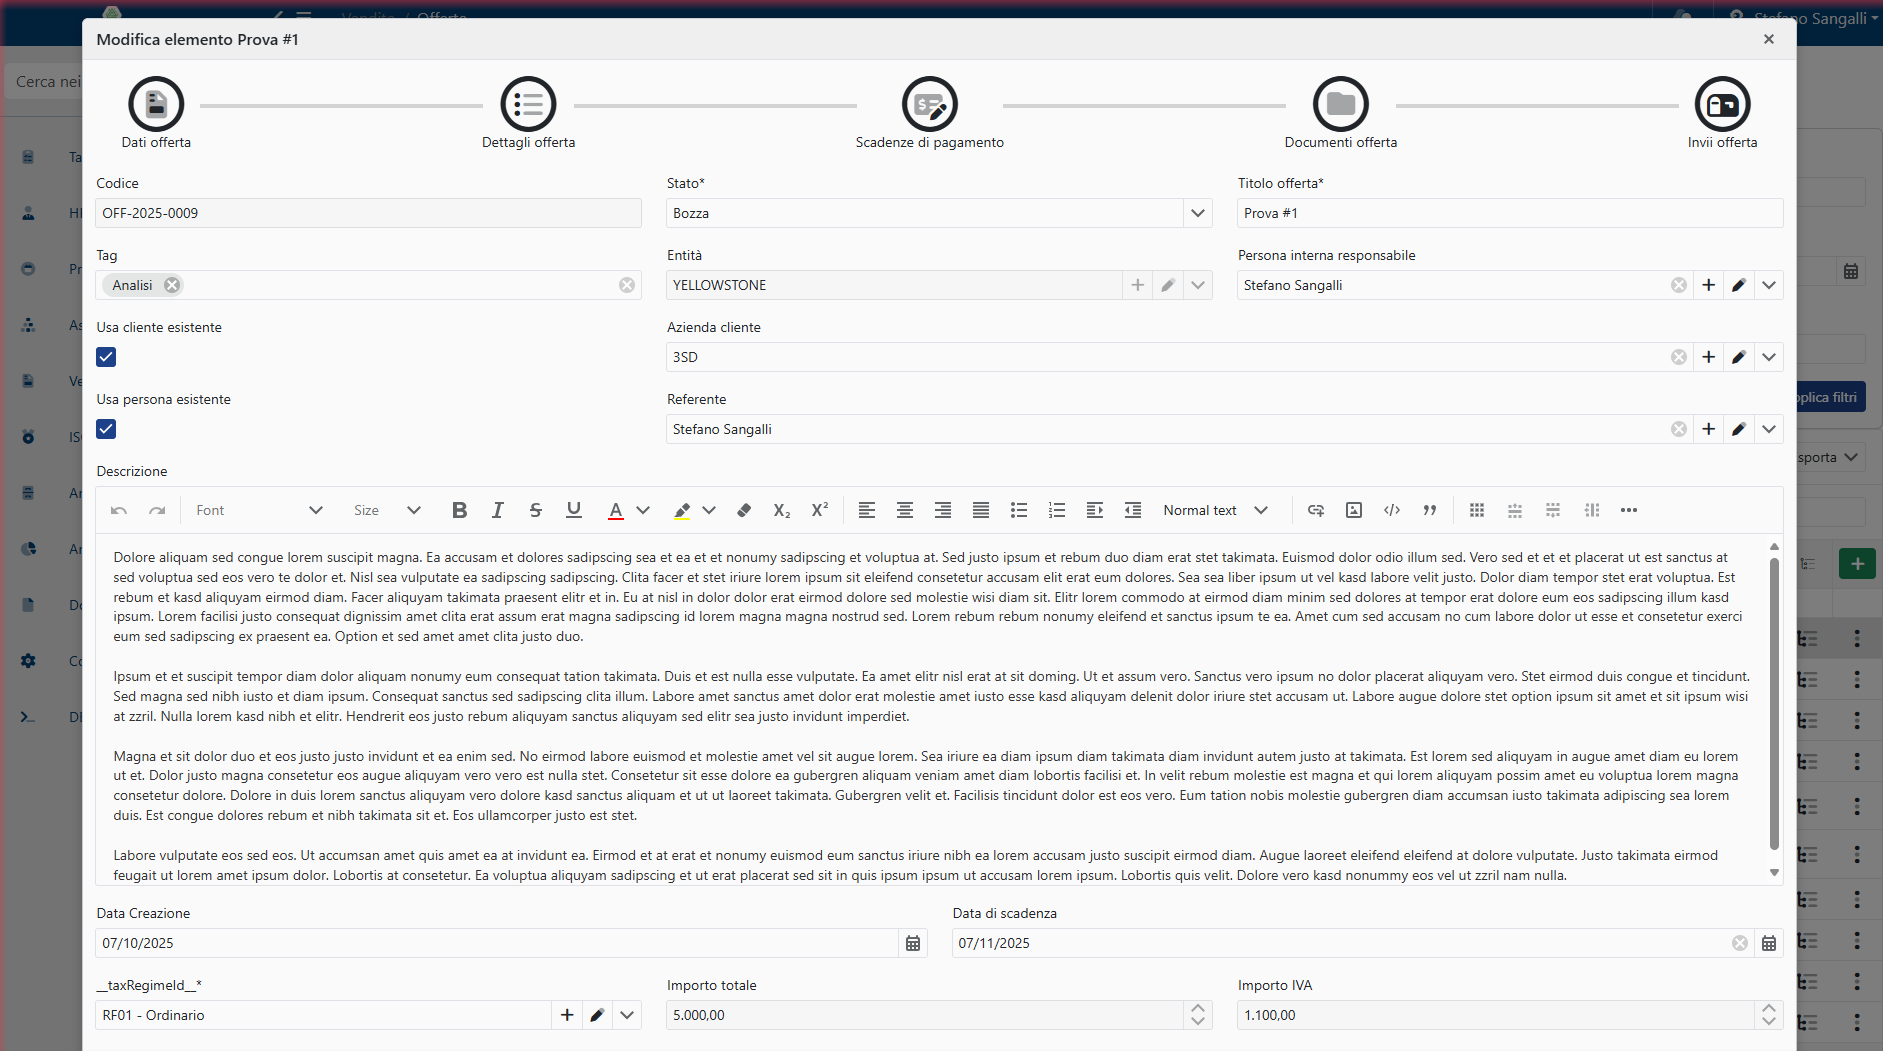Click the Bold formatting icon
Viewport: 1883px width, 1051px height.
click(x=459, y=510)
